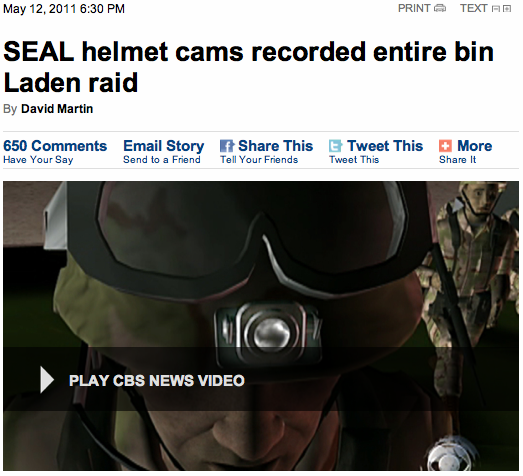The width and height of the screenshot is (523, 476).
Task: Click the large Tweet This heading
Action: coord(385,146)
